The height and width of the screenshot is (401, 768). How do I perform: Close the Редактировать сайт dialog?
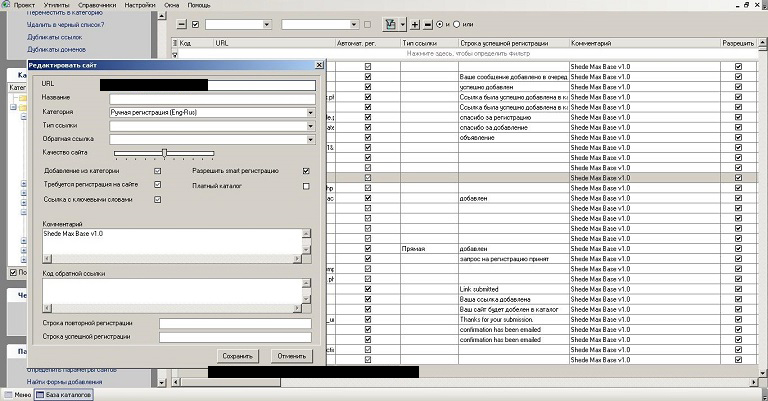click(x=319, y=65)
